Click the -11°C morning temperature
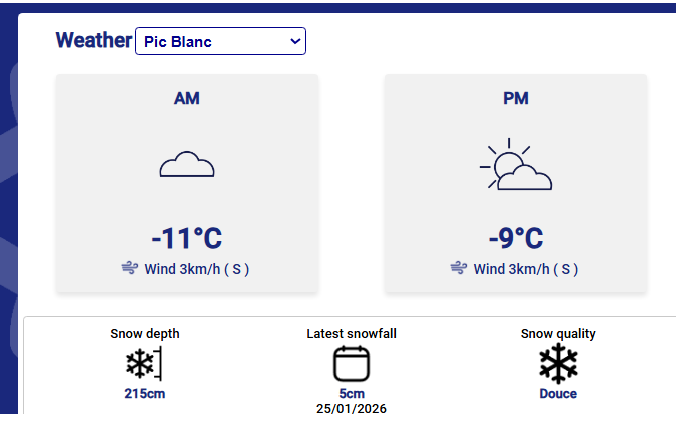 pos(187,239)
